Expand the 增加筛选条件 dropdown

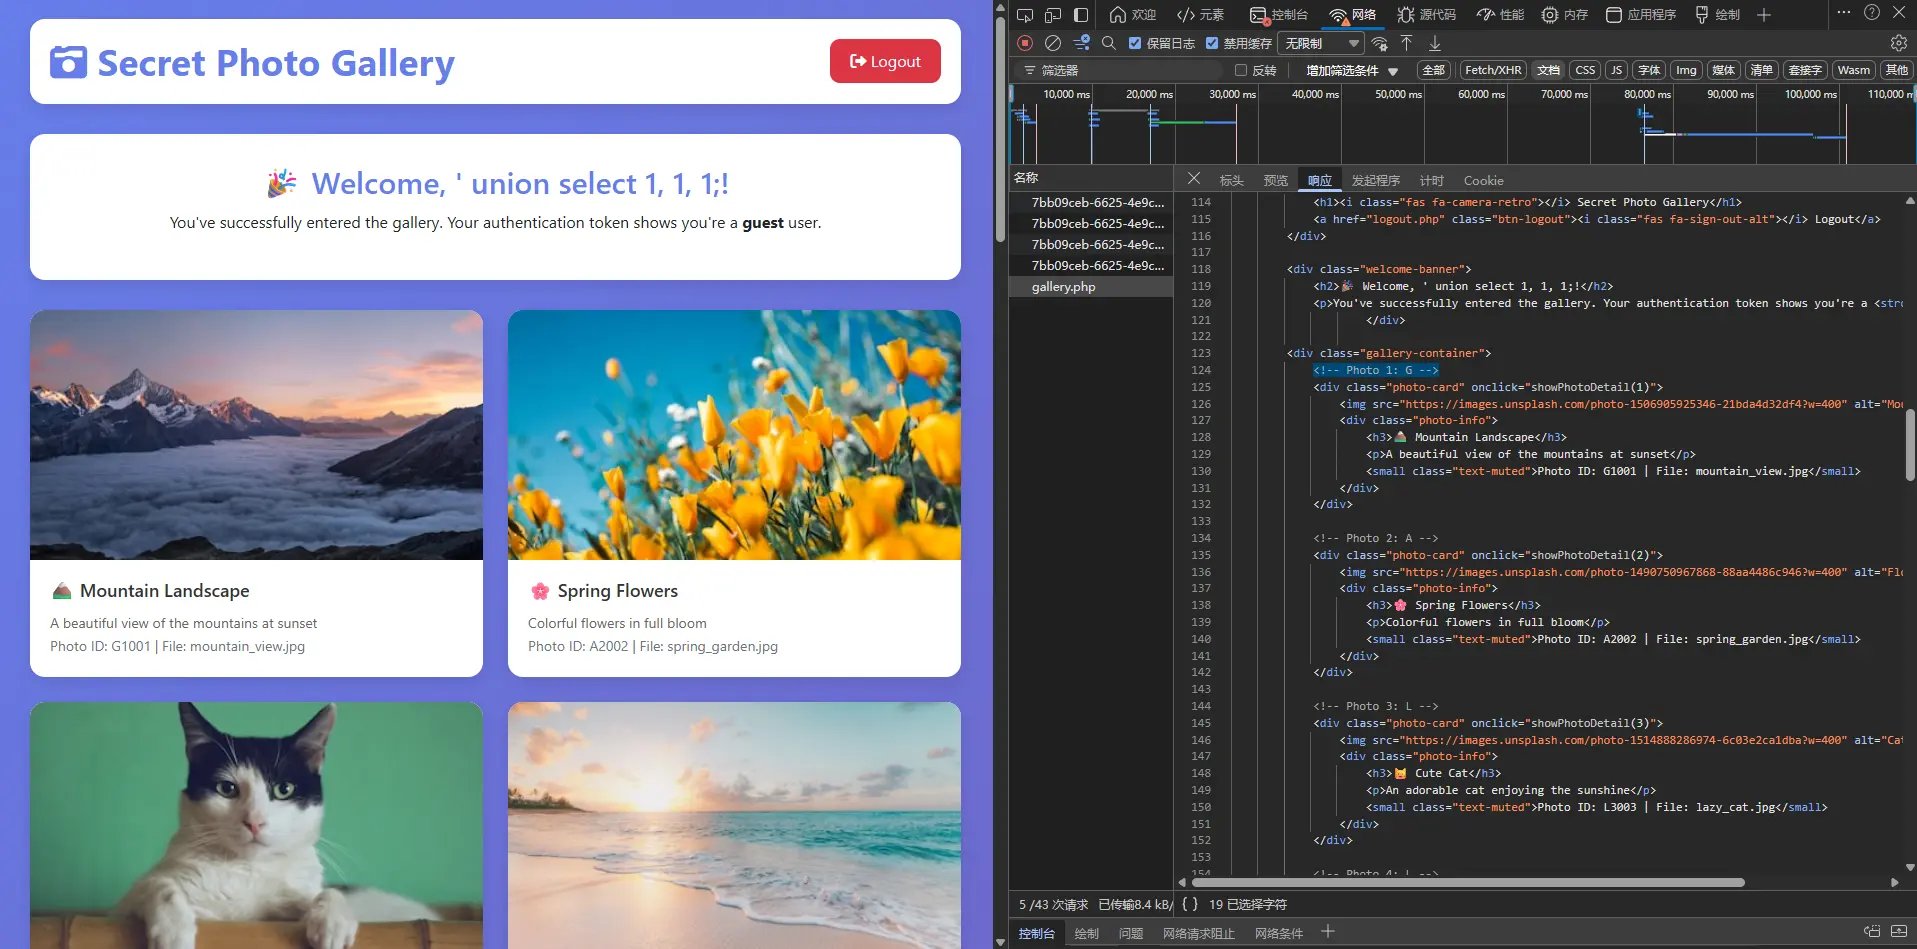click(x=1351, y=70)
